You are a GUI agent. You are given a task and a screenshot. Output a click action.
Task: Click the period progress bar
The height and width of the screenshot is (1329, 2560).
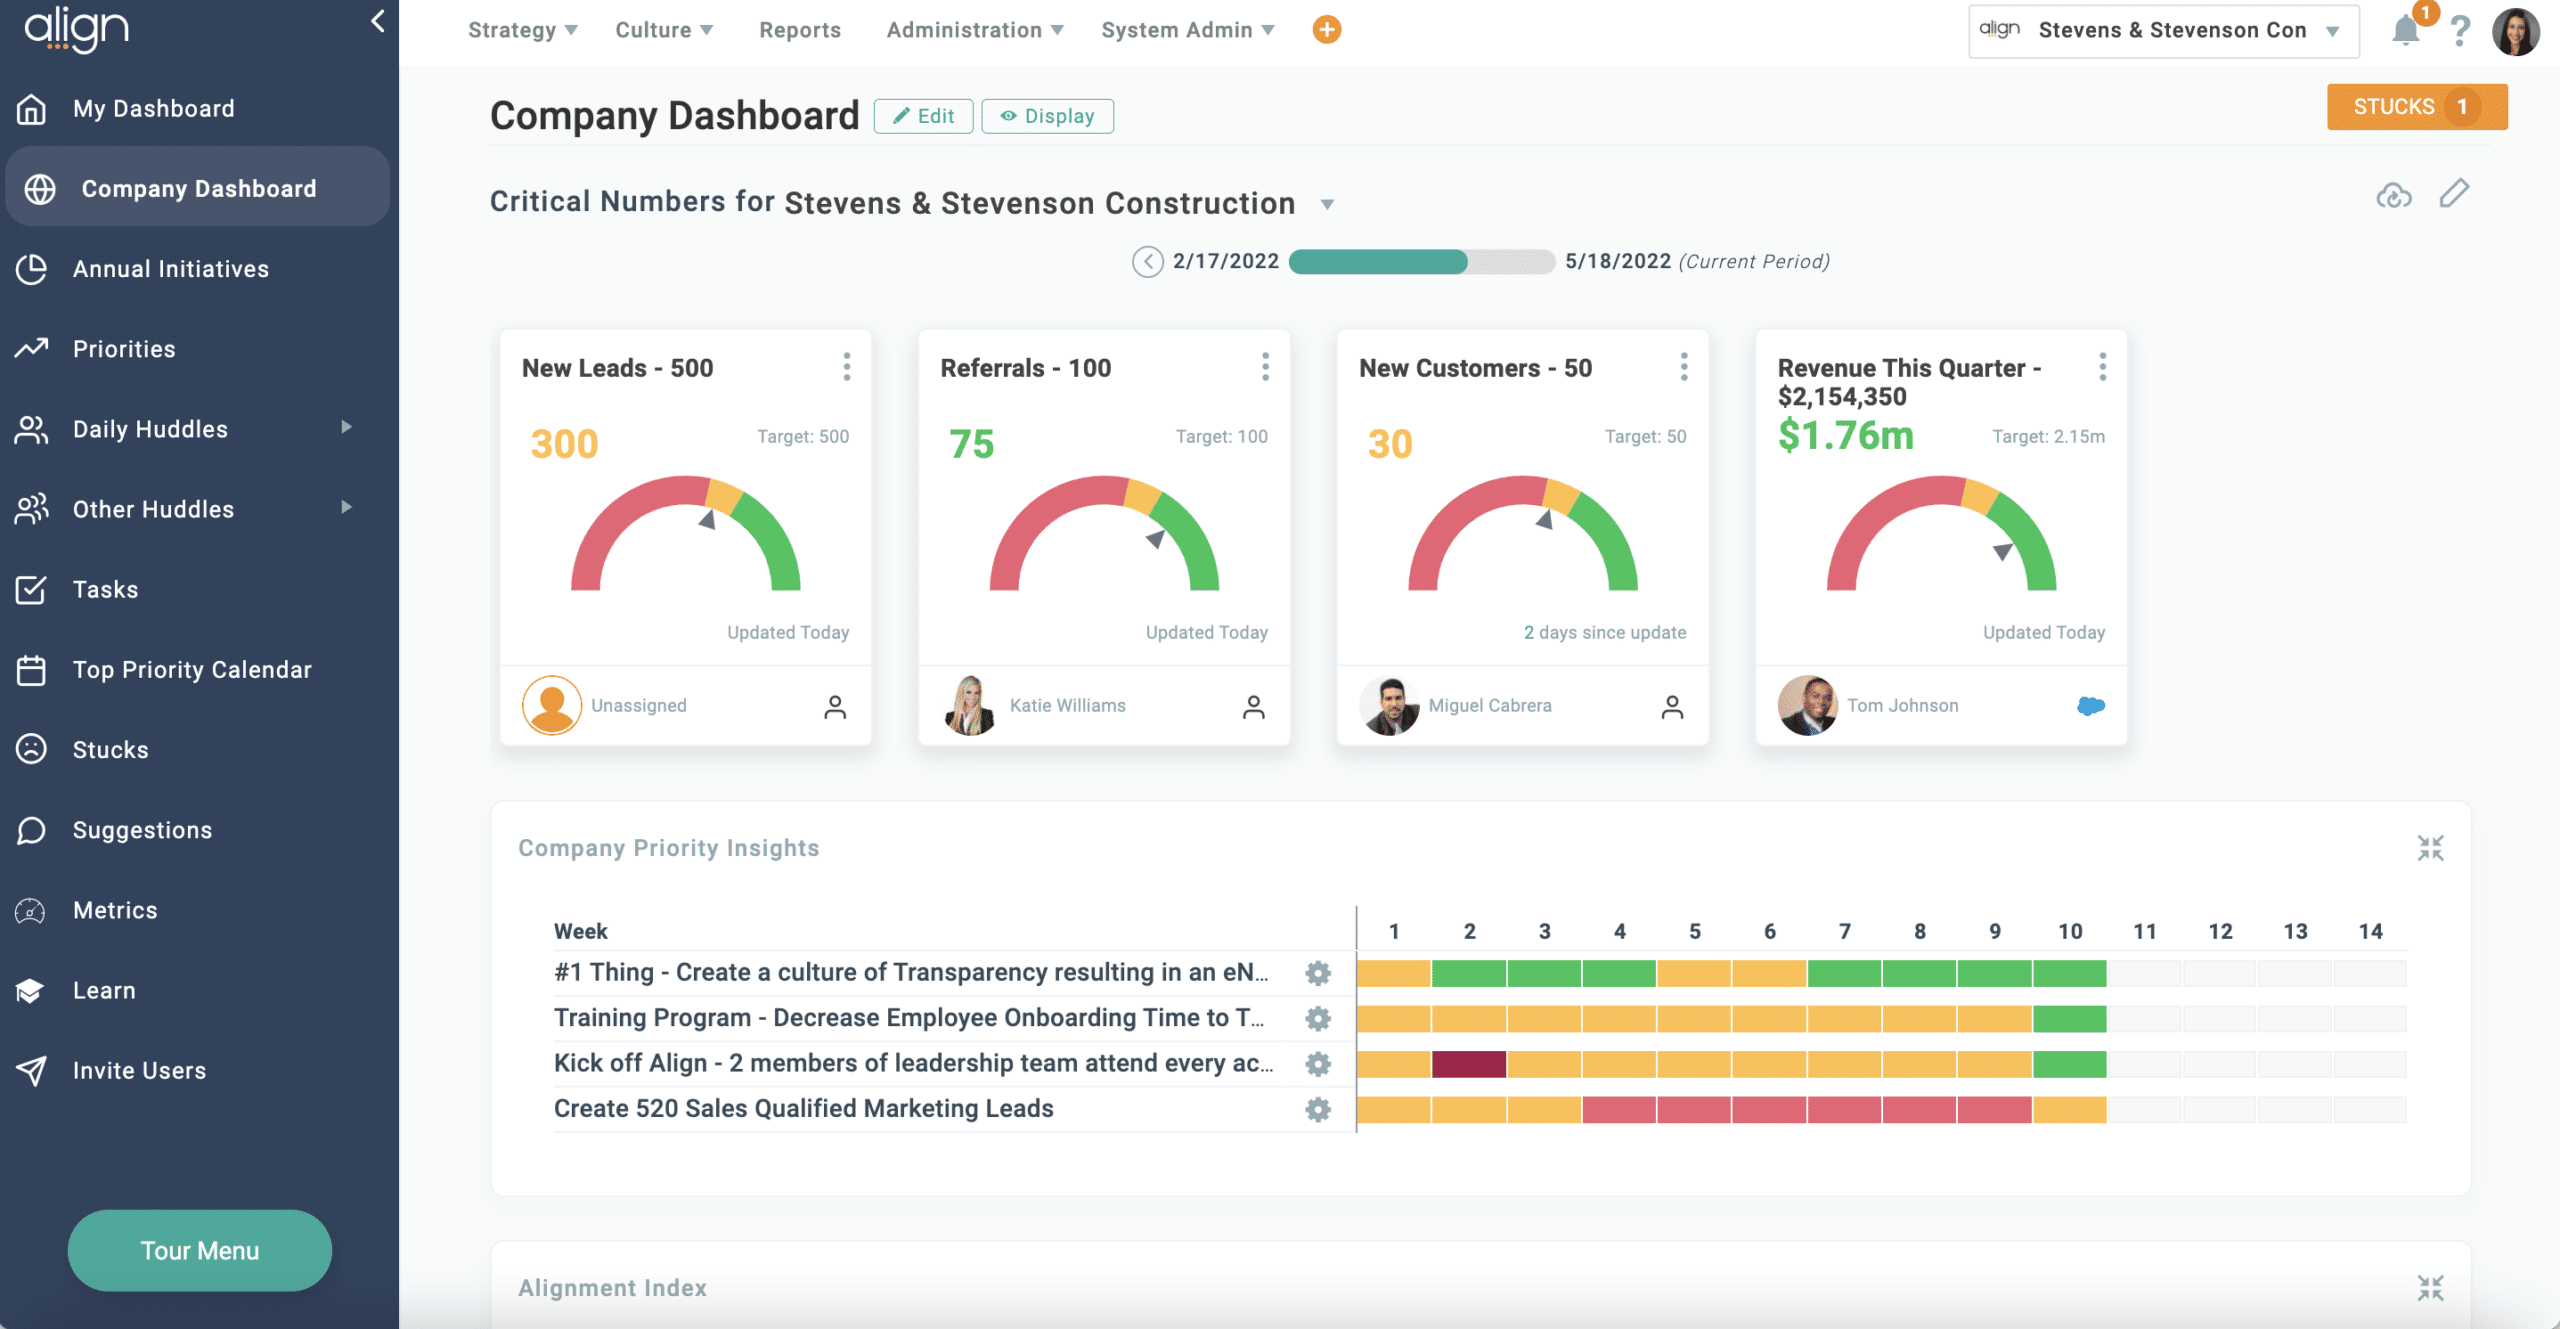pyautogui.click(x=1421, y=262)
